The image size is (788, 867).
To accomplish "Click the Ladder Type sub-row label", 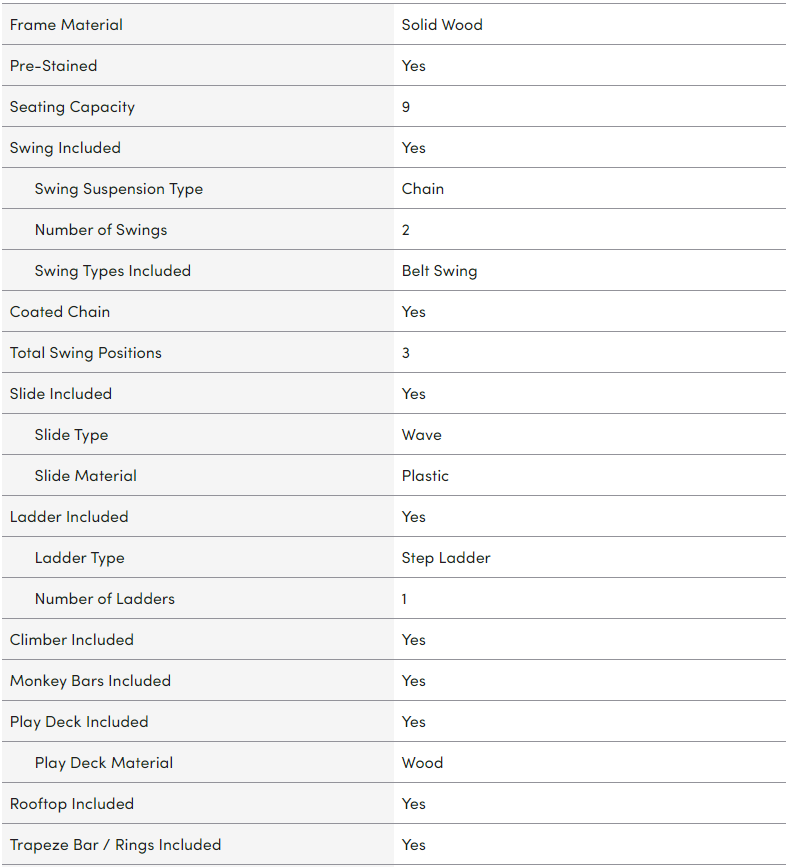I will click(x=80, y=558).
